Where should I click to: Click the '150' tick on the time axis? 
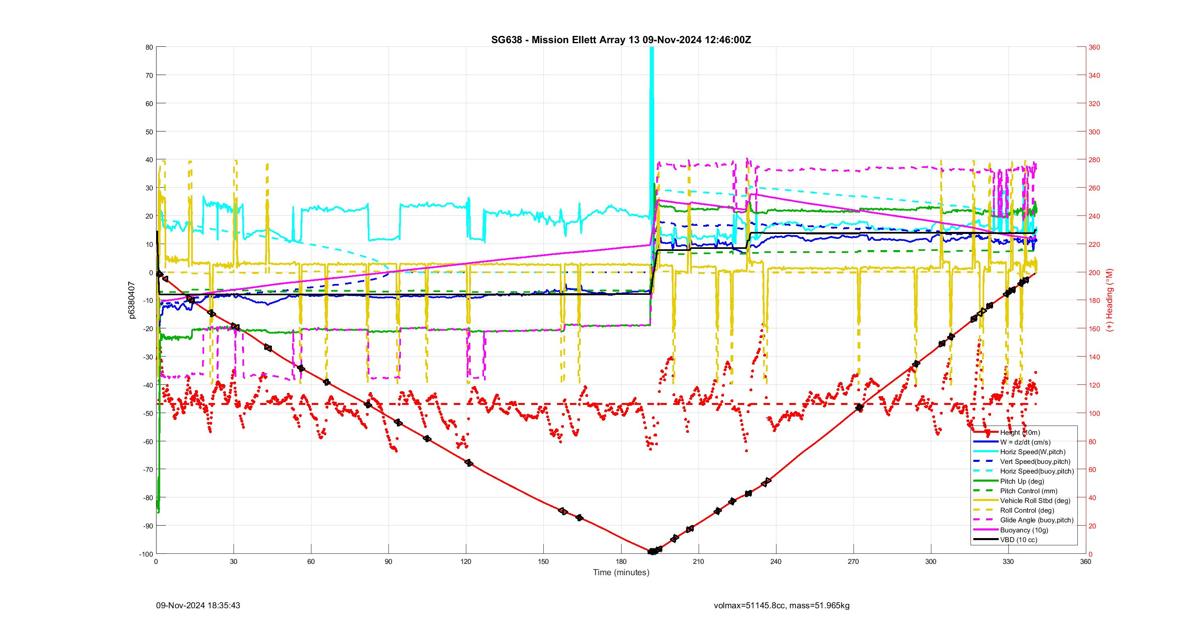pos(543,562)
